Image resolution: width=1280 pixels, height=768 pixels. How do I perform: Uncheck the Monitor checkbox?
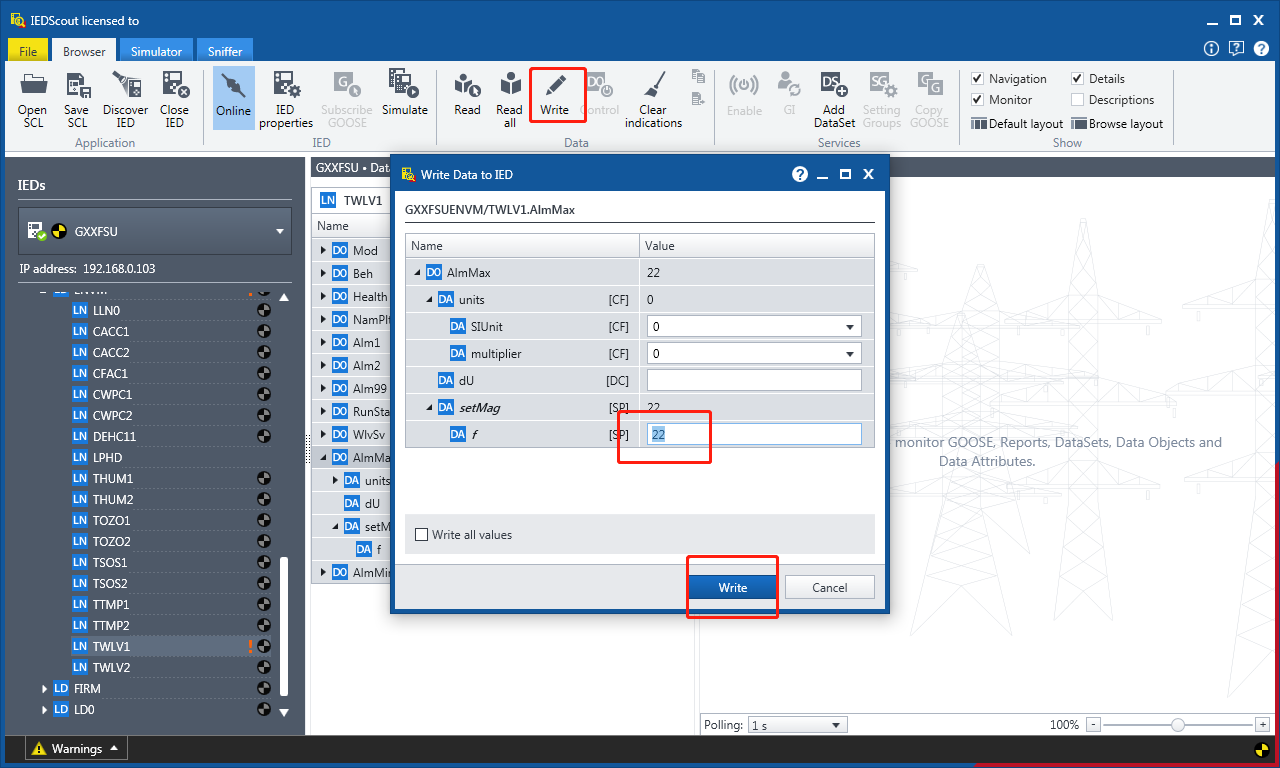(x=978, y=100)
